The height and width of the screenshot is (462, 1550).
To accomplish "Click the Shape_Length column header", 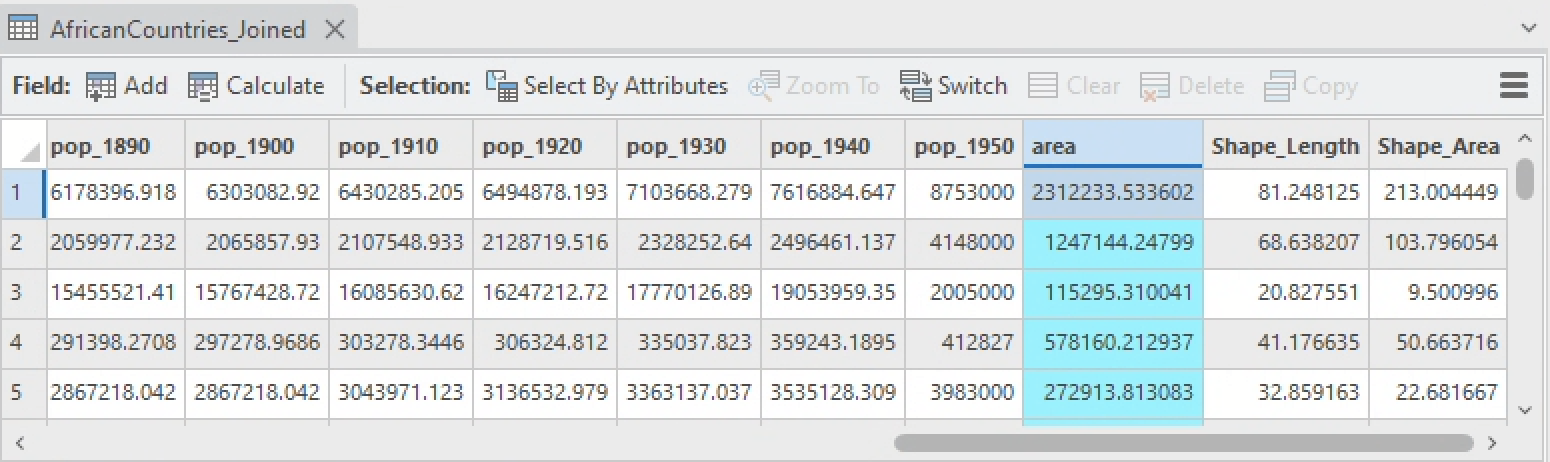I will click(1284, 147).
